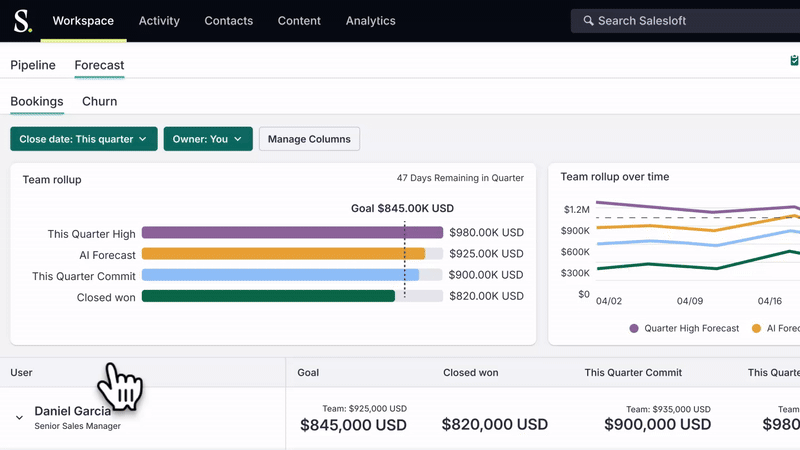Focus the Search Salesloft field
Screen dimensions: 800x450
click(x=685, y=21)
